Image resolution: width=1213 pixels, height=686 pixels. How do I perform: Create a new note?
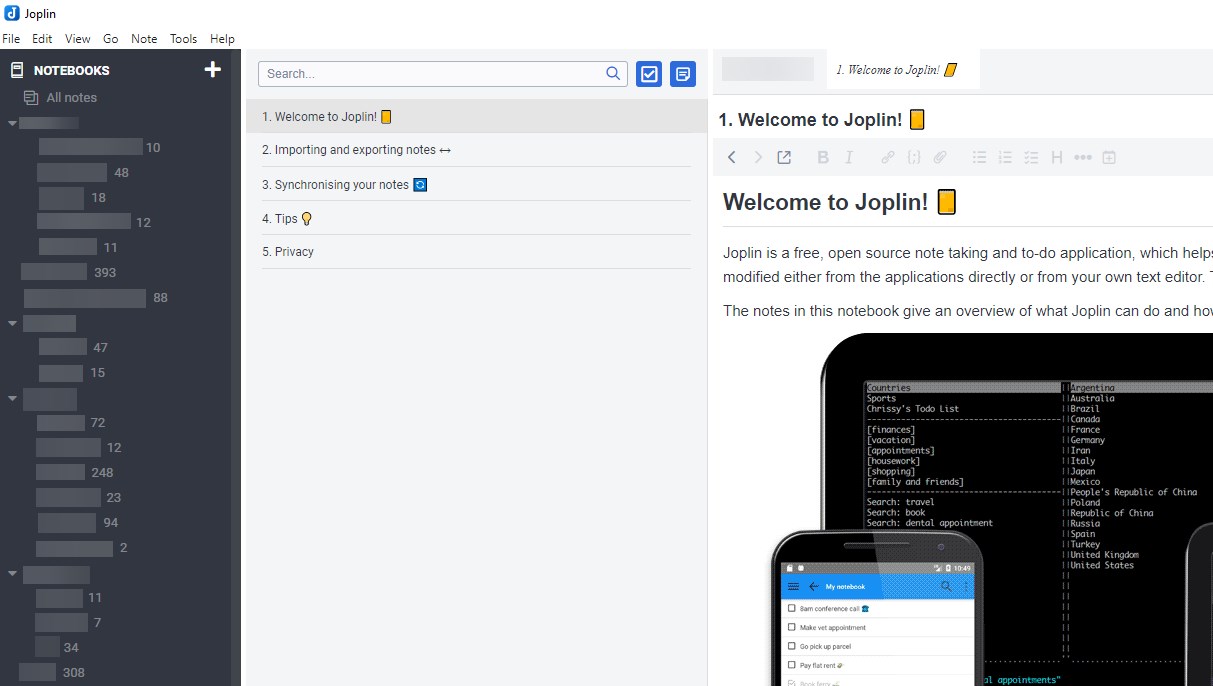(x=683, y=73)
